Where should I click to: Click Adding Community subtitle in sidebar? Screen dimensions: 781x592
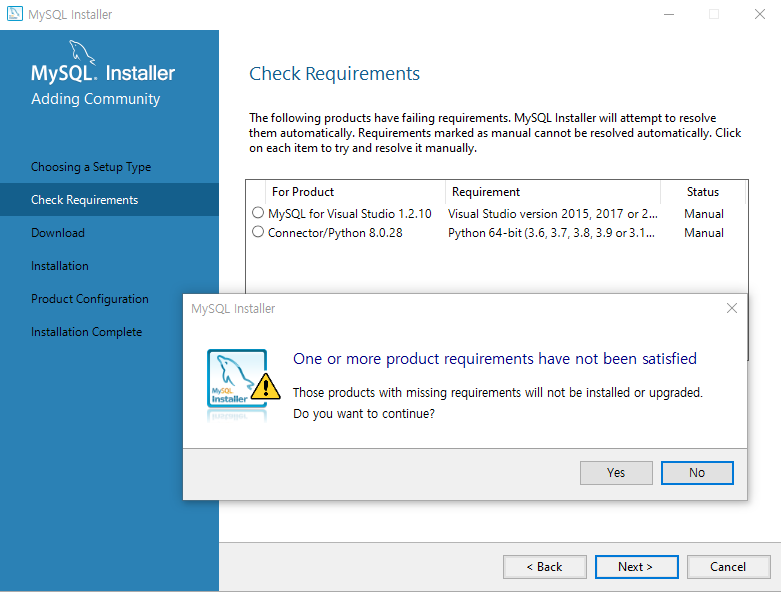[96, 99]
